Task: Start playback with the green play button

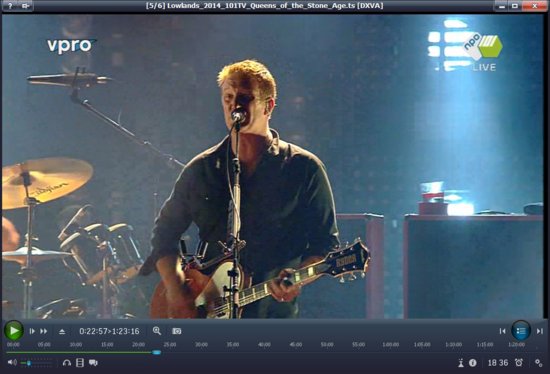Action: point(14,330)
